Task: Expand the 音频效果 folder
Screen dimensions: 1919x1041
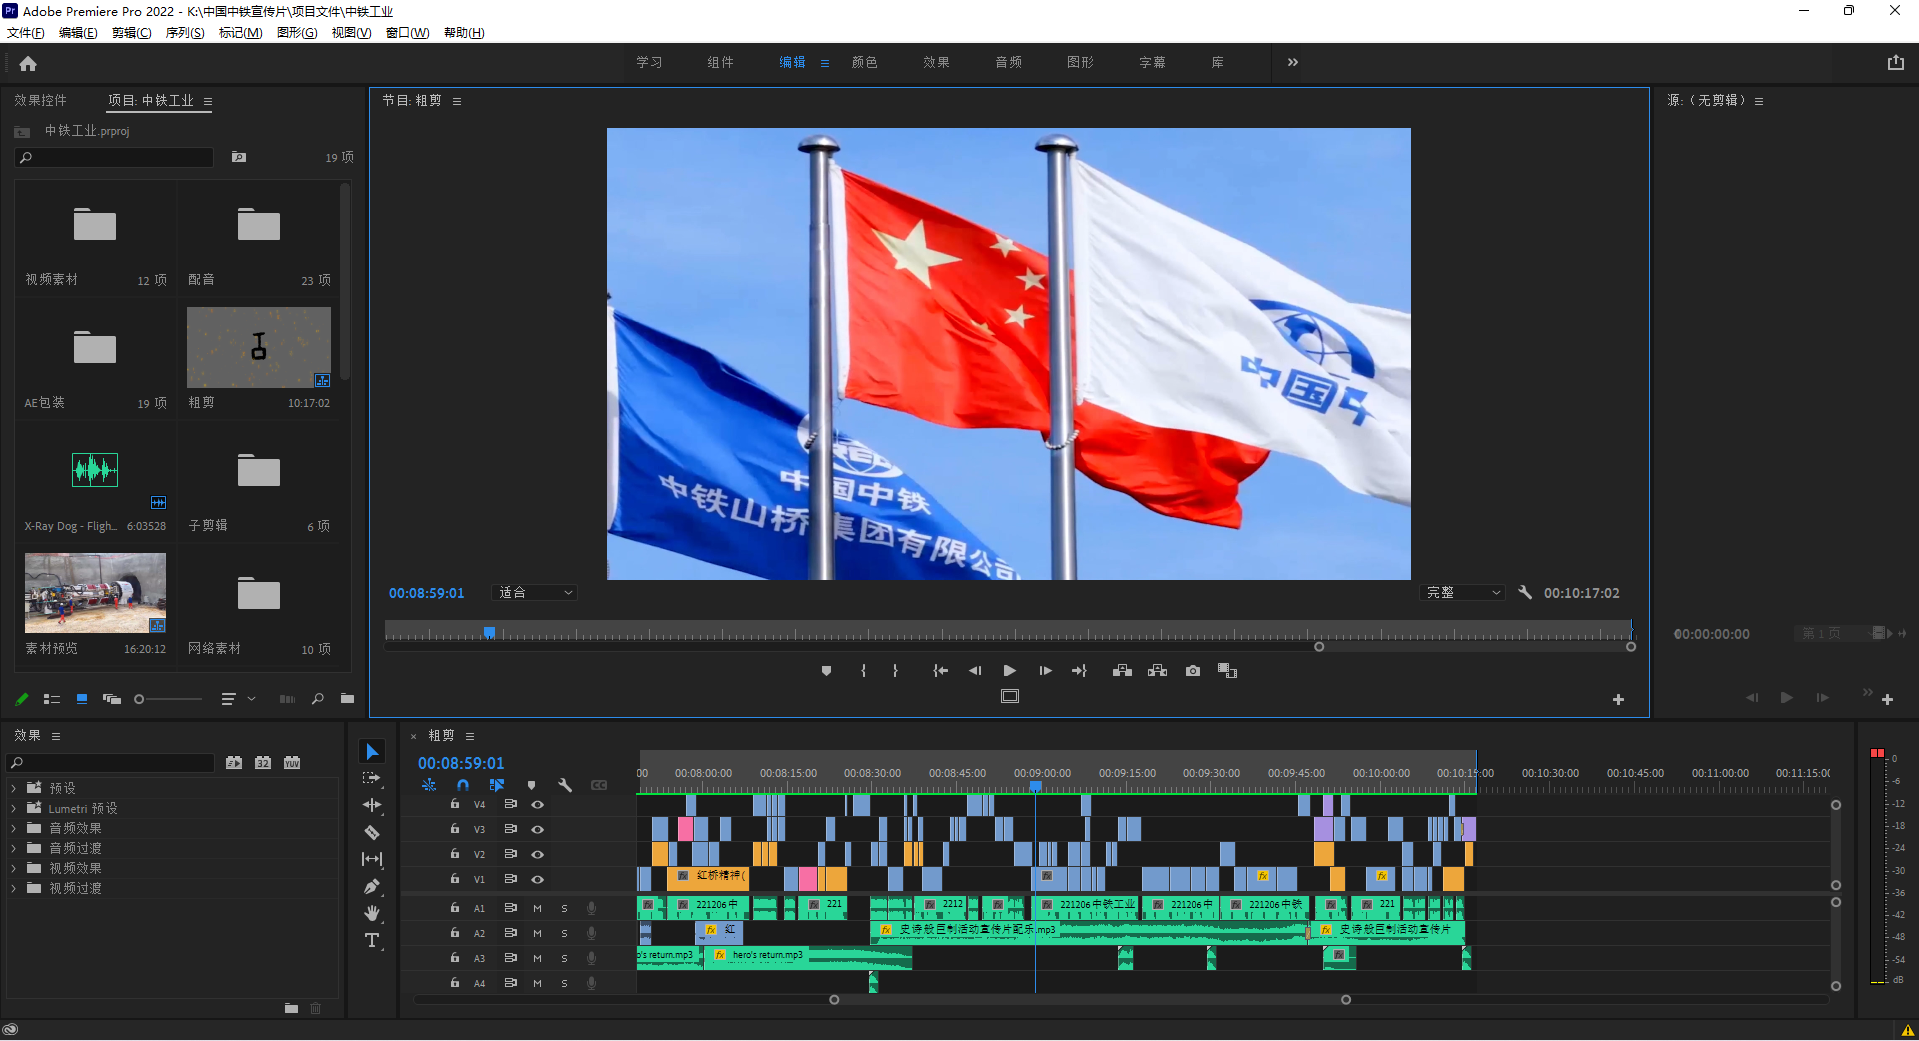Action: pos(14,828)
